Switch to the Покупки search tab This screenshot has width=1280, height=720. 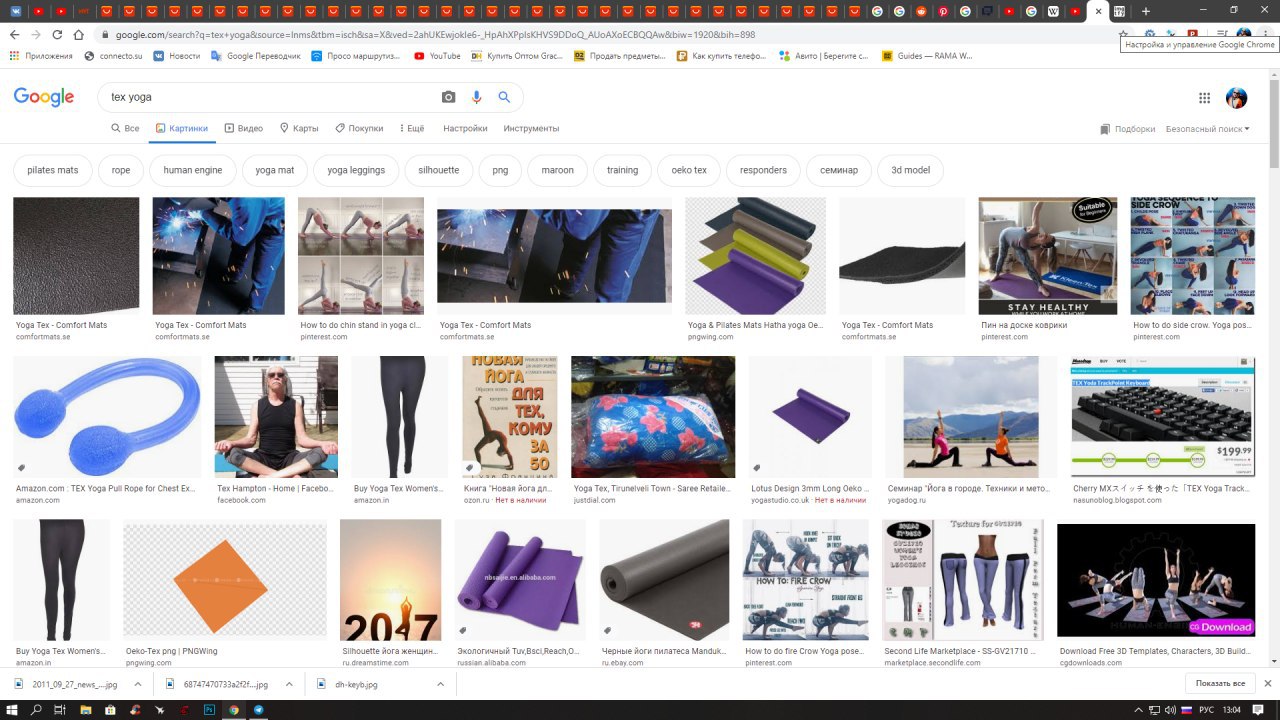tap(359, 128)
